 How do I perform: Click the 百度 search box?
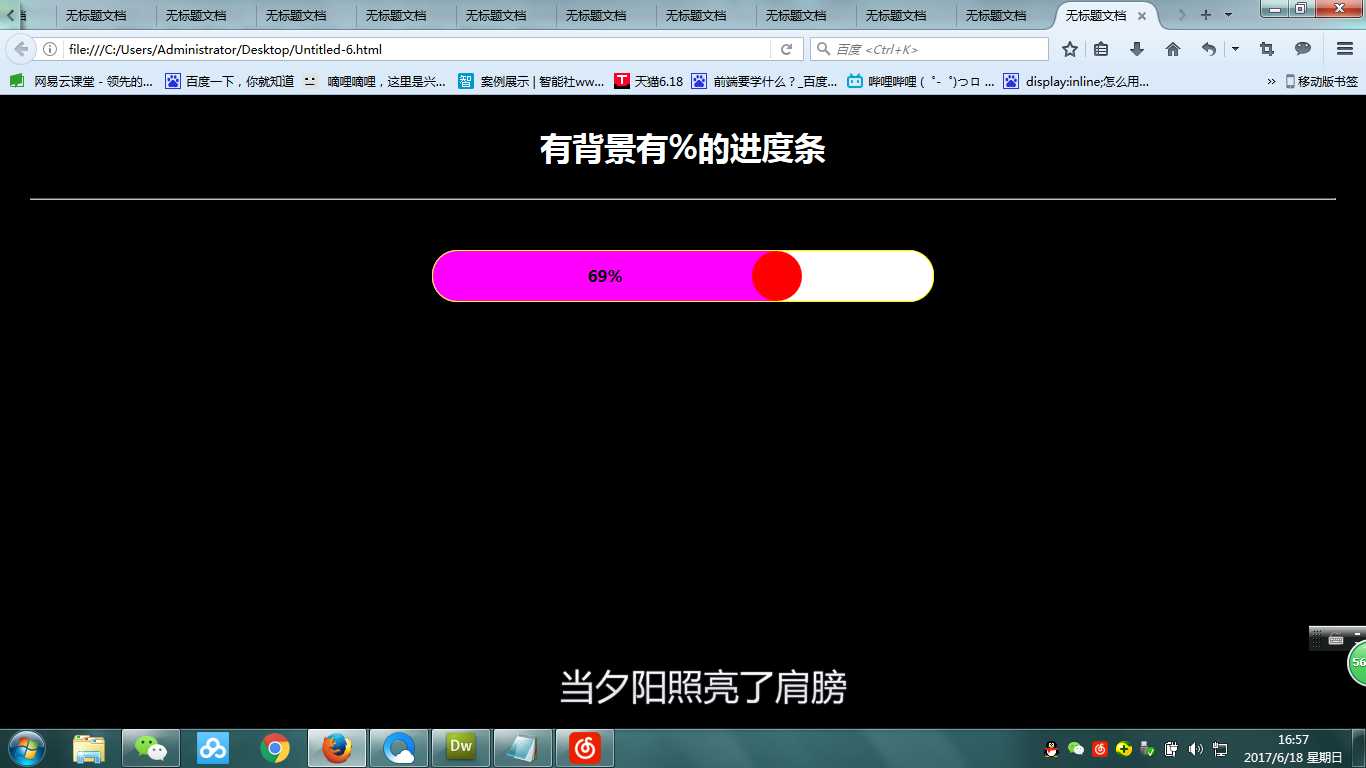(929, 49)
